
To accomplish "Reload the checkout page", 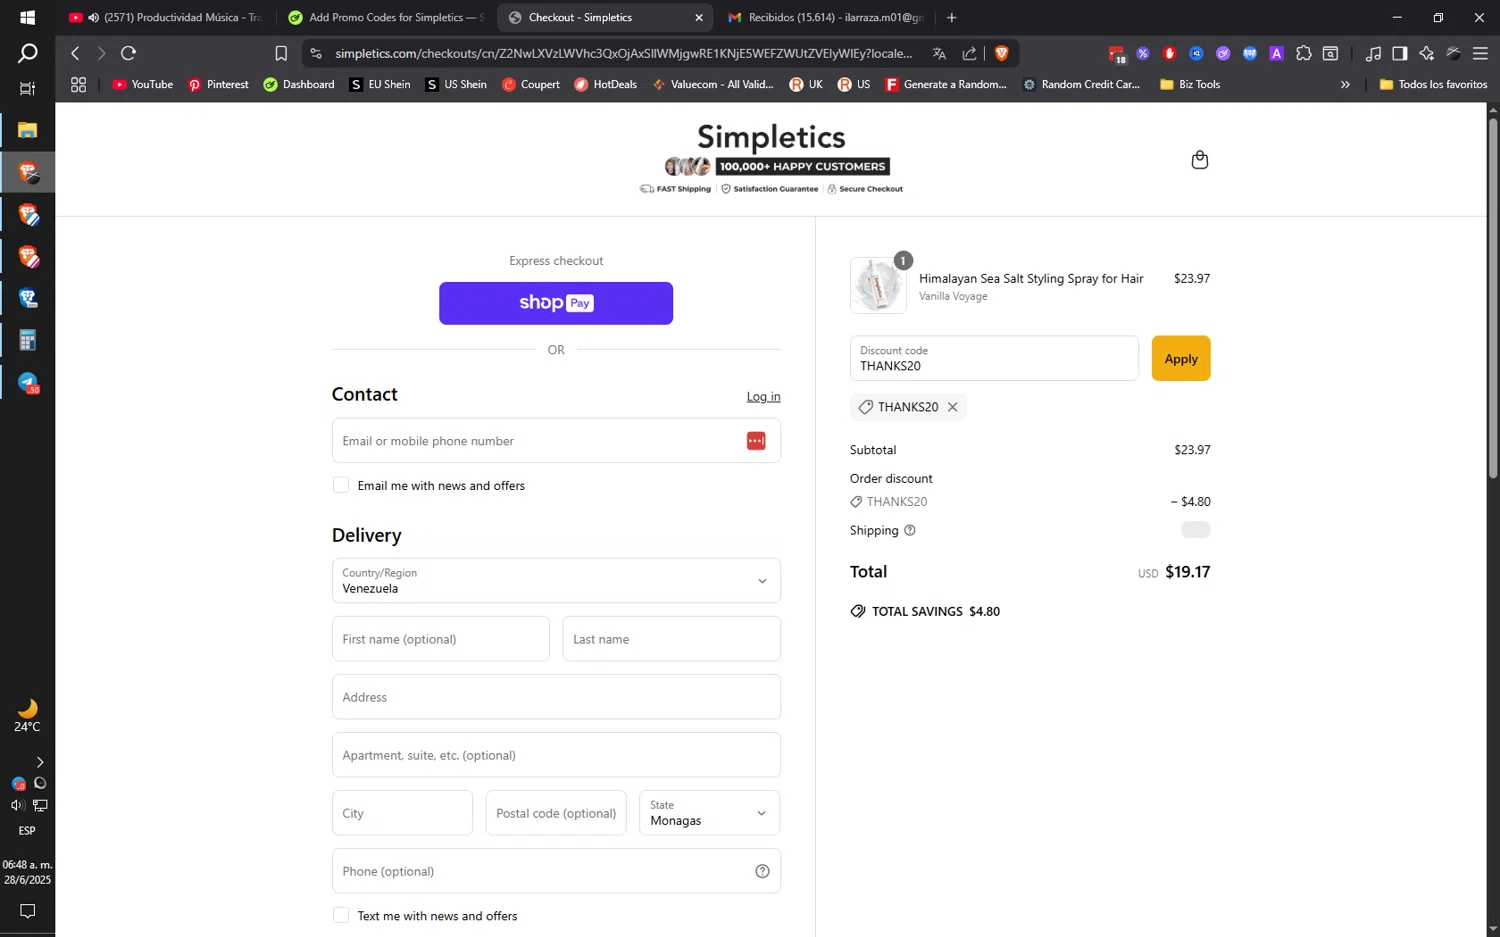I will 128,53.
